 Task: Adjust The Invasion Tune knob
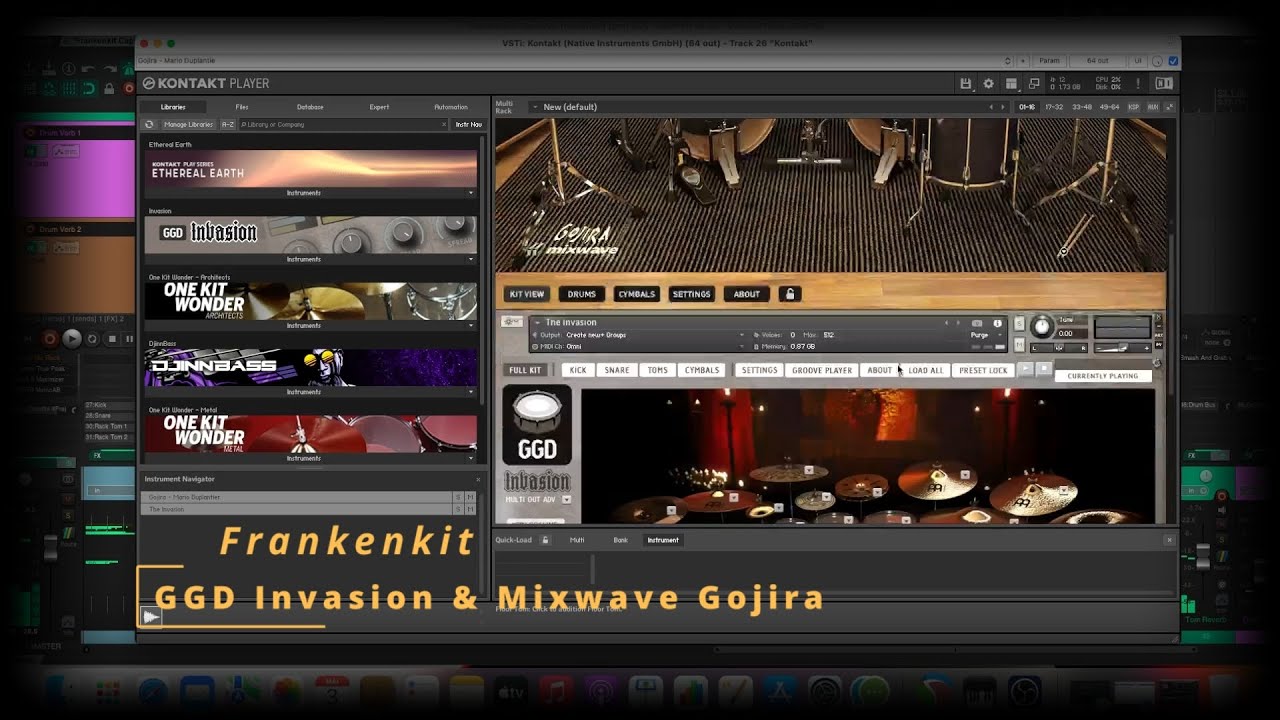pos(1042,326)
